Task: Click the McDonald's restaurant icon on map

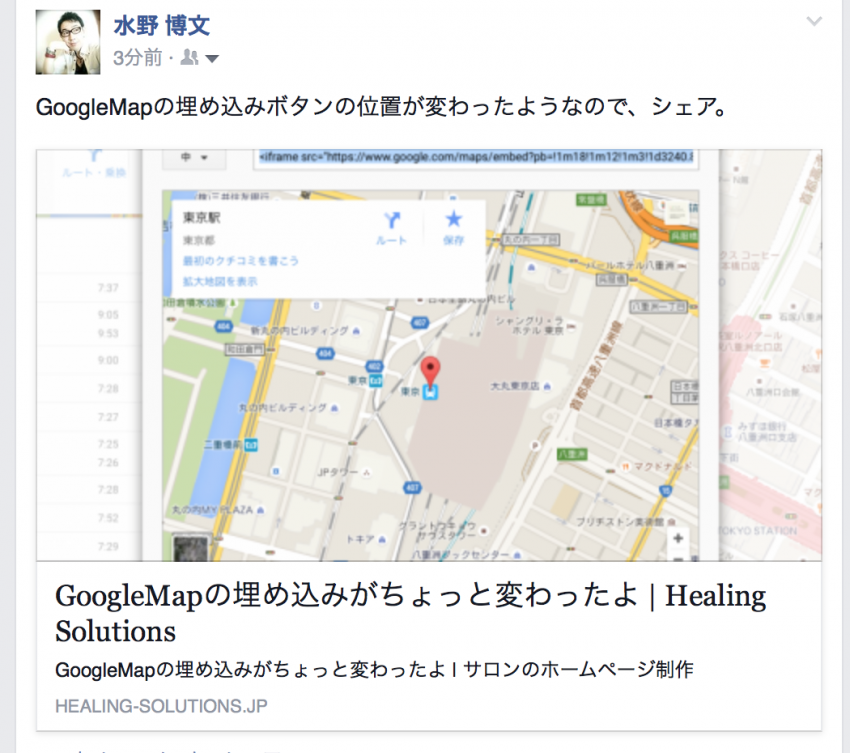Action: coord(626,466)
